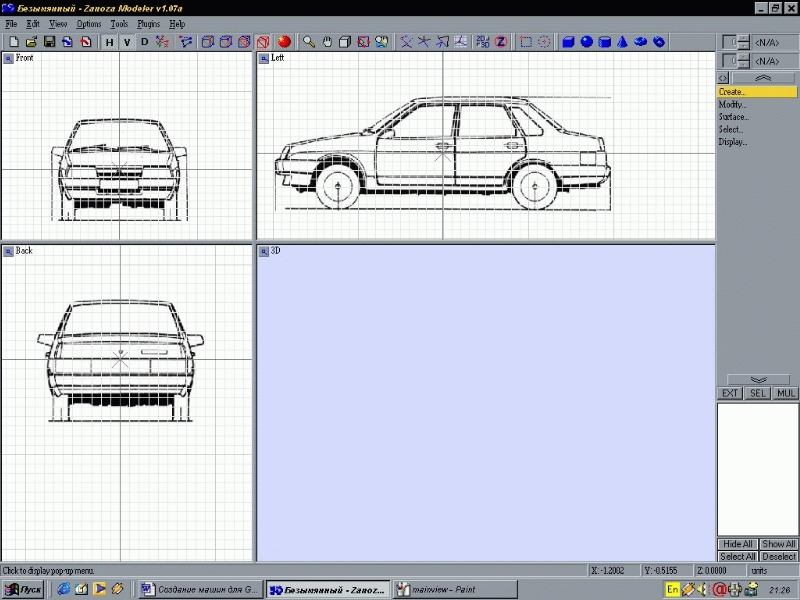Image resolution: width=800 pixels, height=600 pixels.
Task: Click the third blue-red cube icon
Action: tap(244, 42)
